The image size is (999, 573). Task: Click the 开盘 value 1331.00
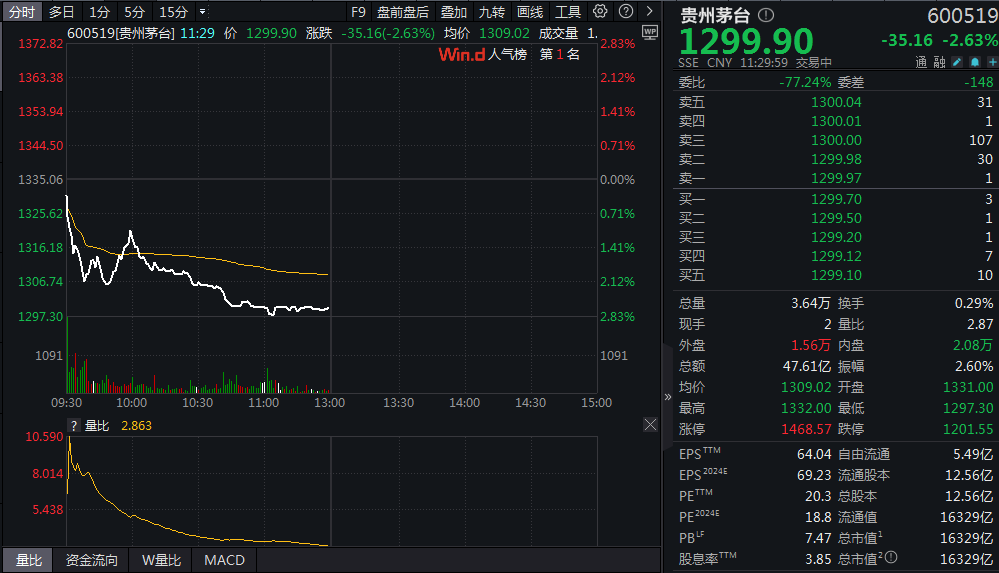coord(968,388)
